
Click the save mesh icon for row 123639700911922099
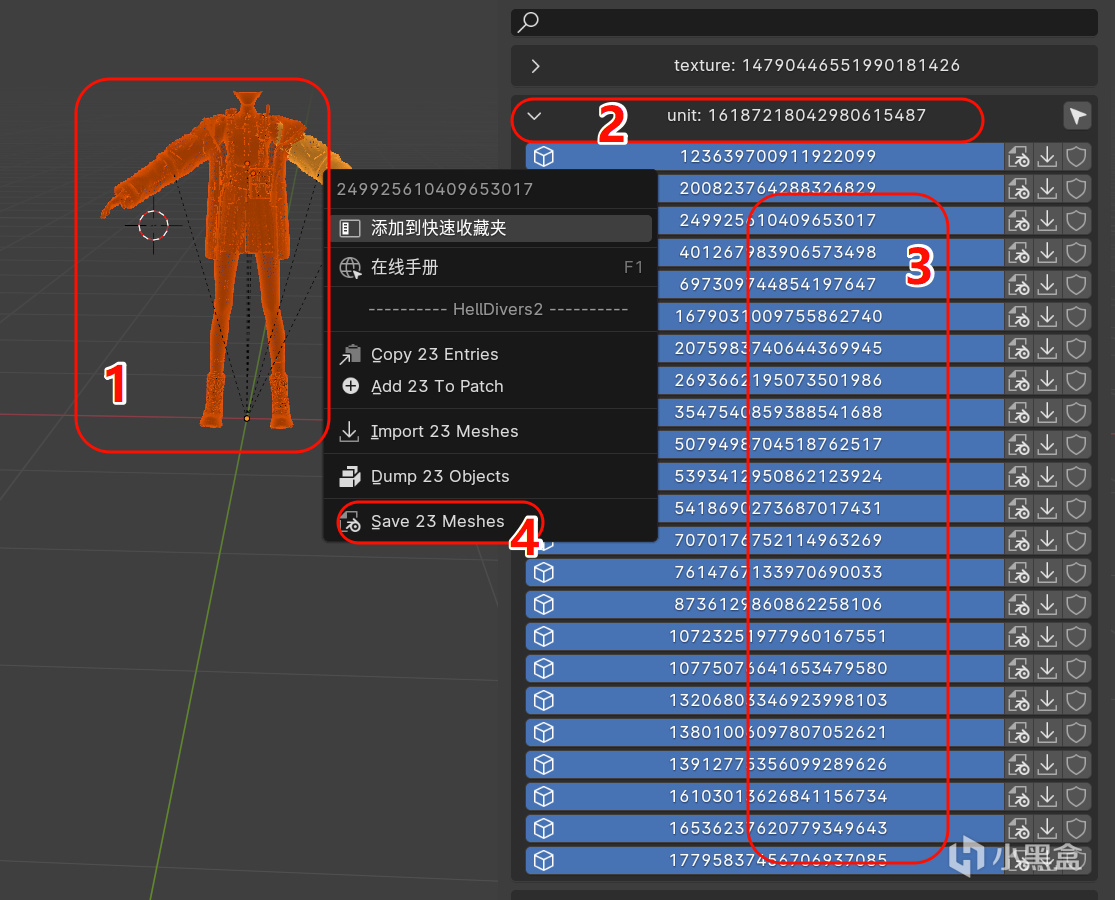coord(1019,156)
